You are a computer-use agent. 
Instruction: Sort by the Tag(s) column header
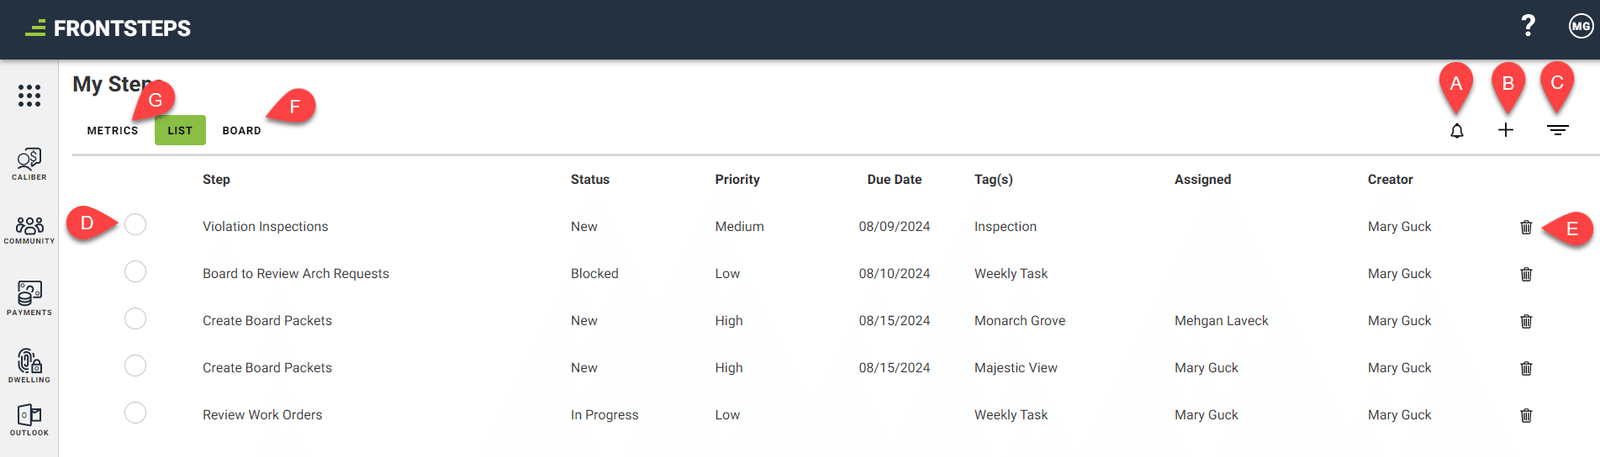[993, 180]
